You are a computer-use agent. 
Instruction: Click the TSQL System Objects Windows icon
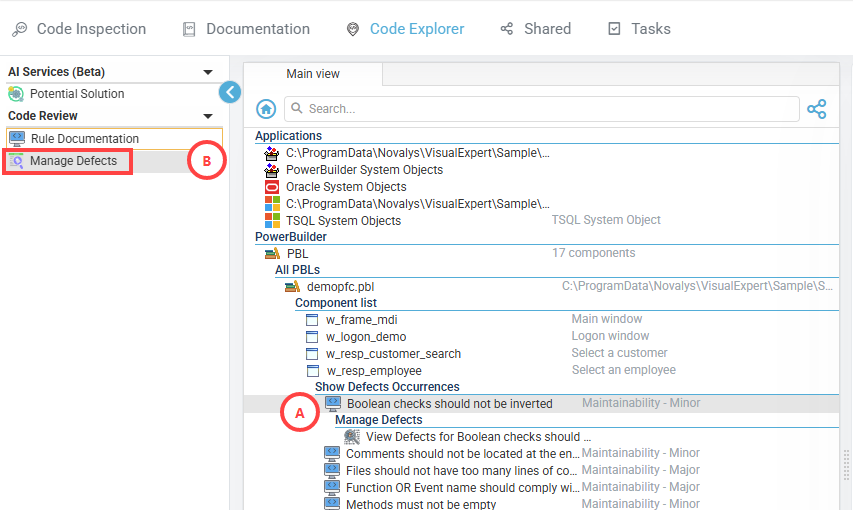coord(272,220)
